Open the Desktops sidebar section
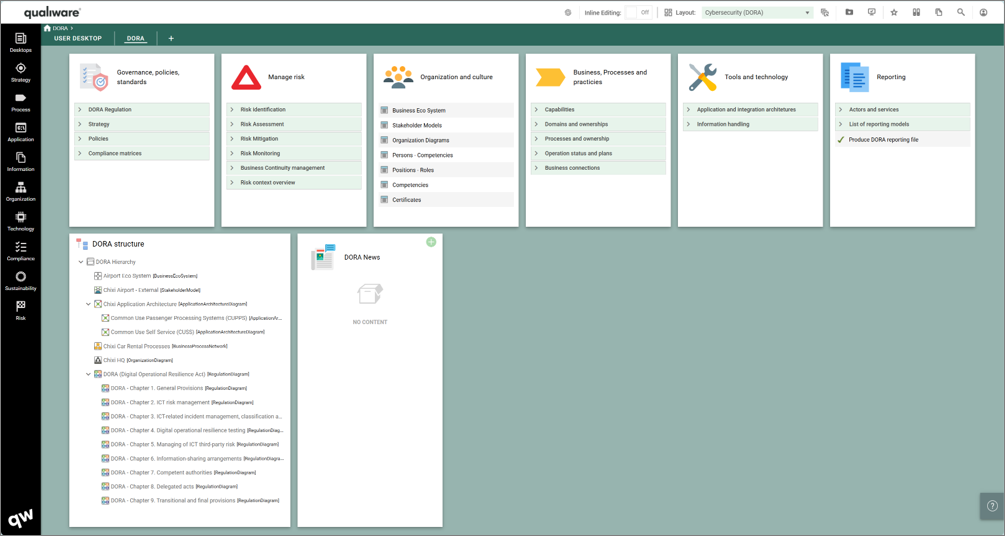 coord(21,42)
